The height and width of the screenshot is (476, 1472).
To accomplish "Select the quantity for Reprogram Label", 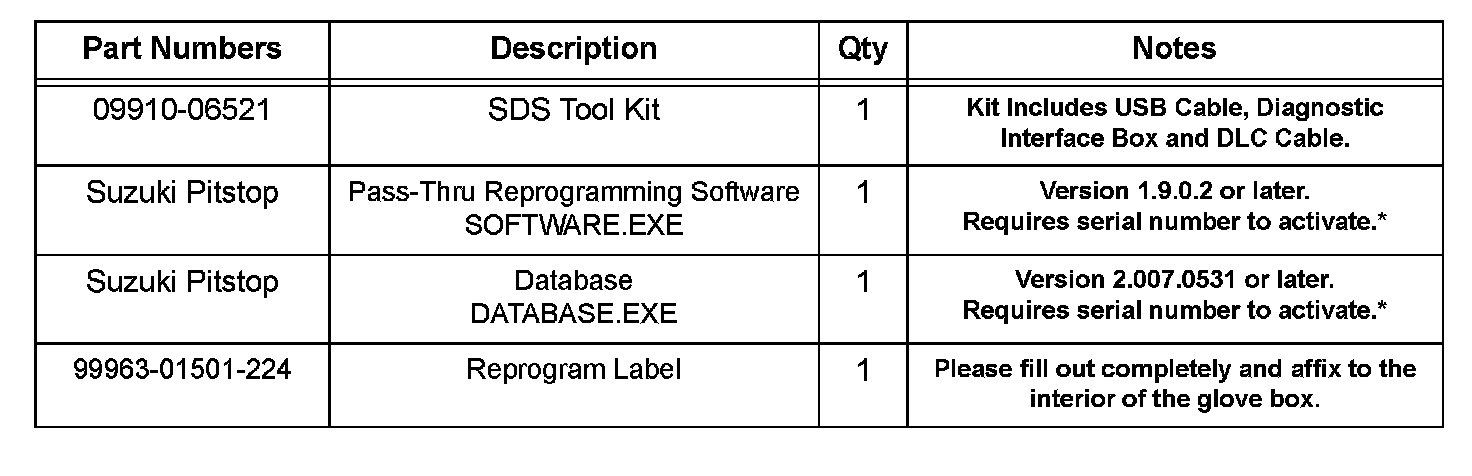I will (863, 371).
